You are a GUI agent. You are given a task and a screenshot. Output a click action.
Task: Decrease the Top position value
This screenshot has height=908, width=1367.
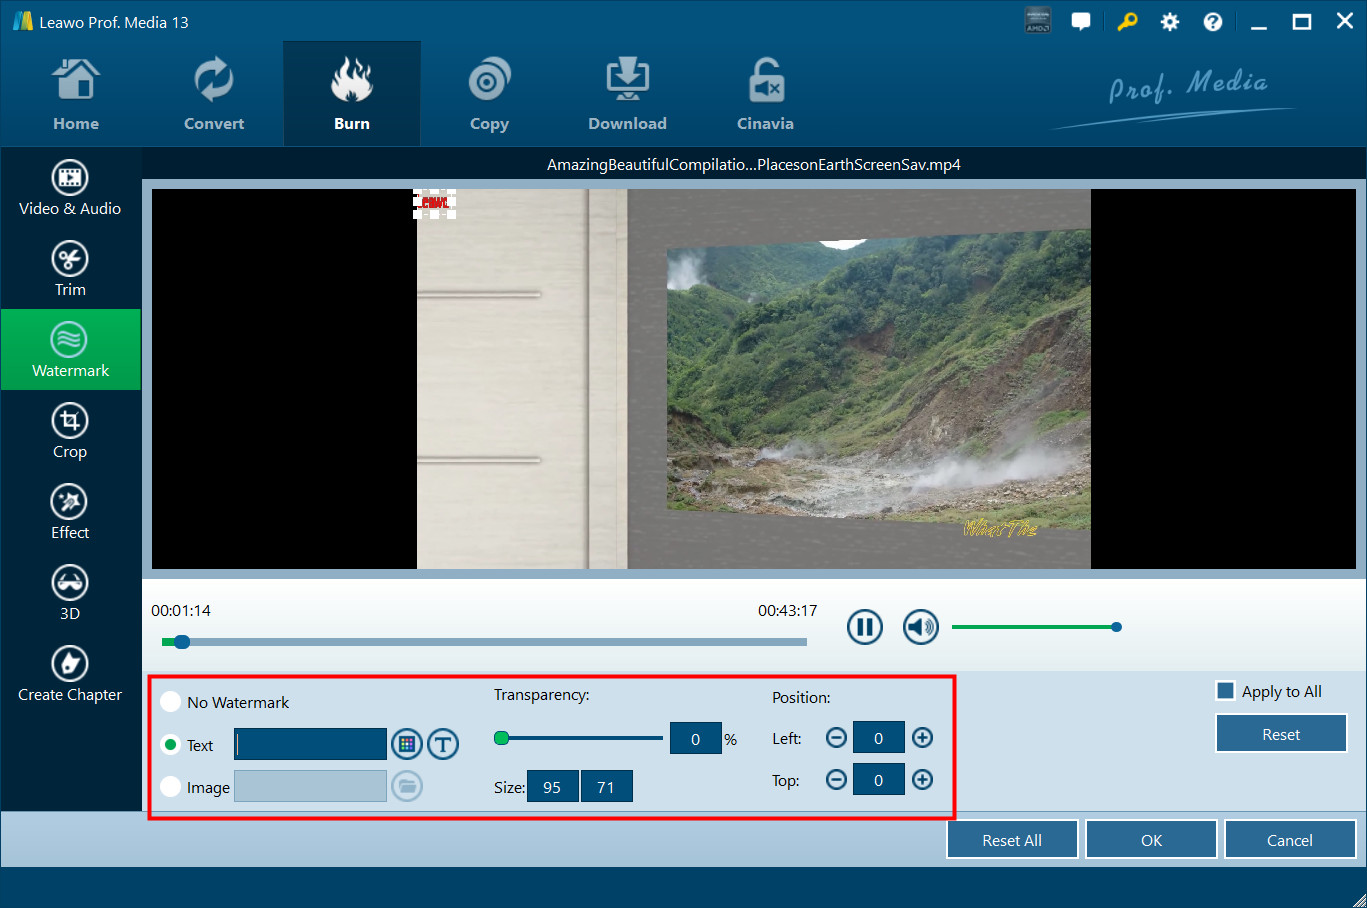pyautogui.click(x=836, y=780)
